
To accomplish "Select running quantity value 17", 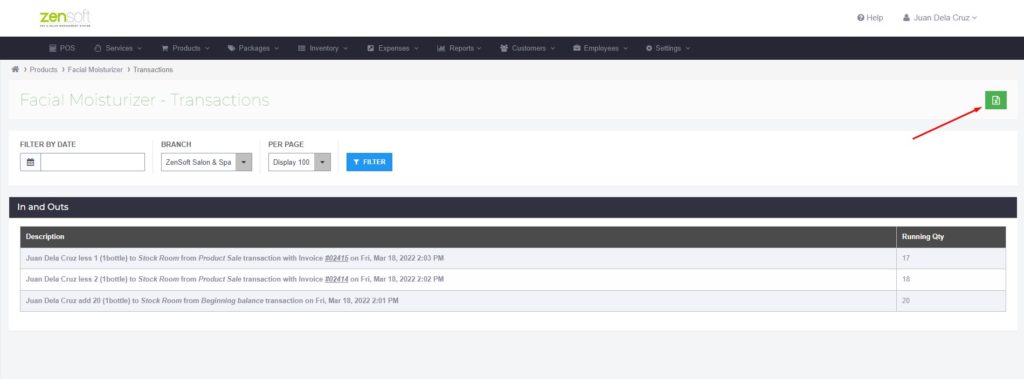I will tap(906, 258).
